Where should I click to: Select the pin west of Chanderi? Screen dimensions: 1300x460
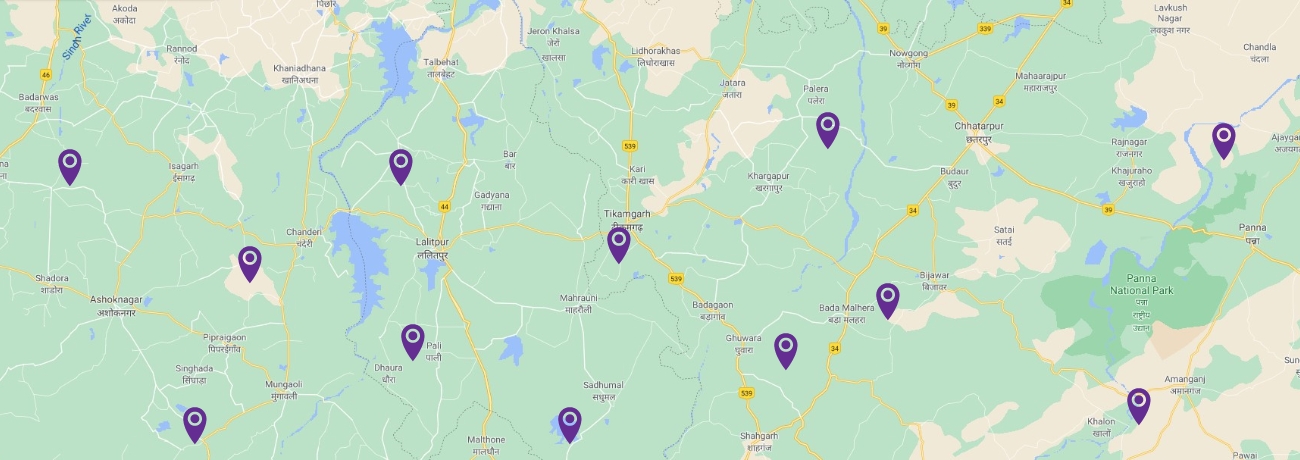(250, 264)
